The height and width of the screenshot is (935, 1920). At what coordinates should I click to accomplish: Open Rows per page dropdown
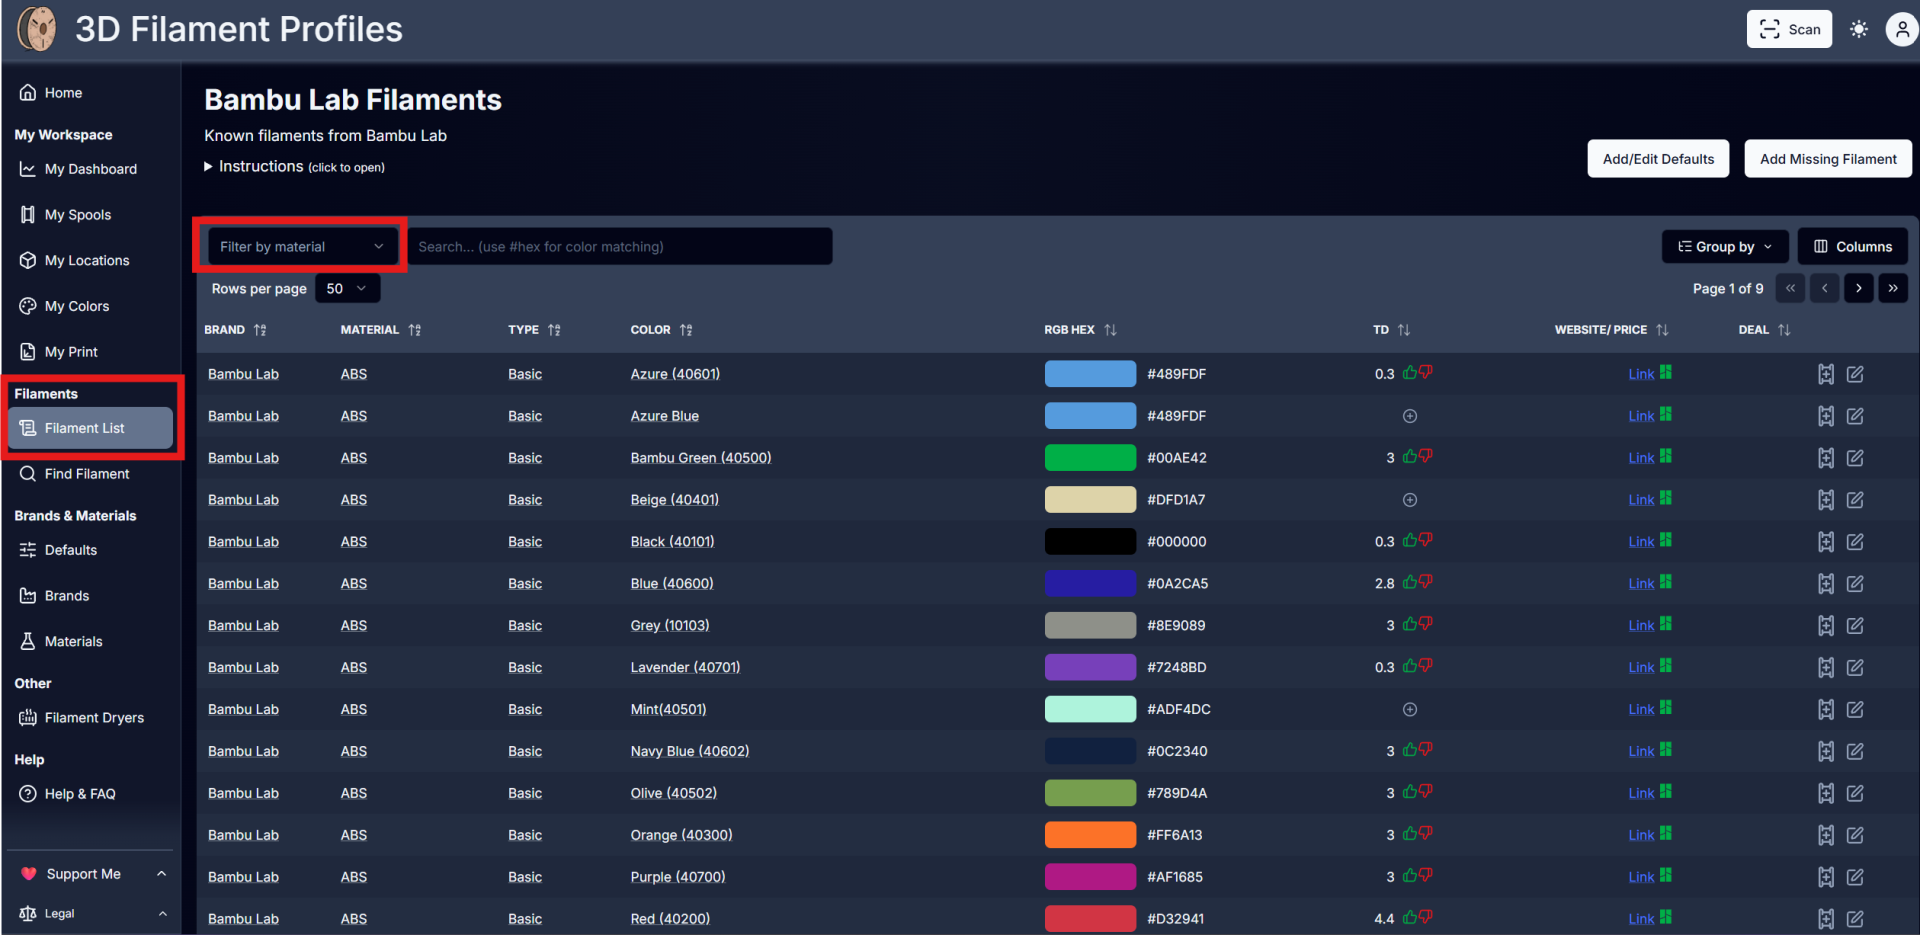346,288
